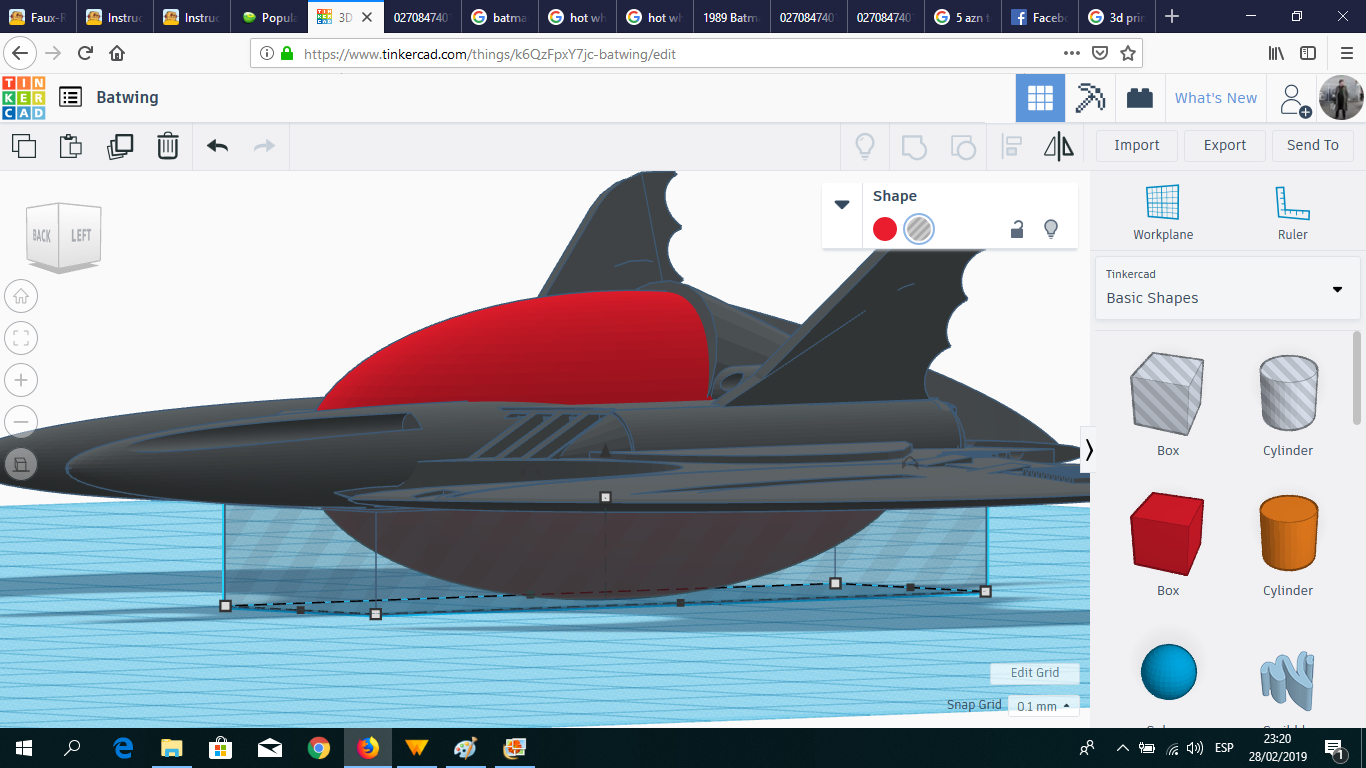Viewport: 1366px width, 768px height.
Task: Duplicate the selected shape
Action: [x=120, y=146]
